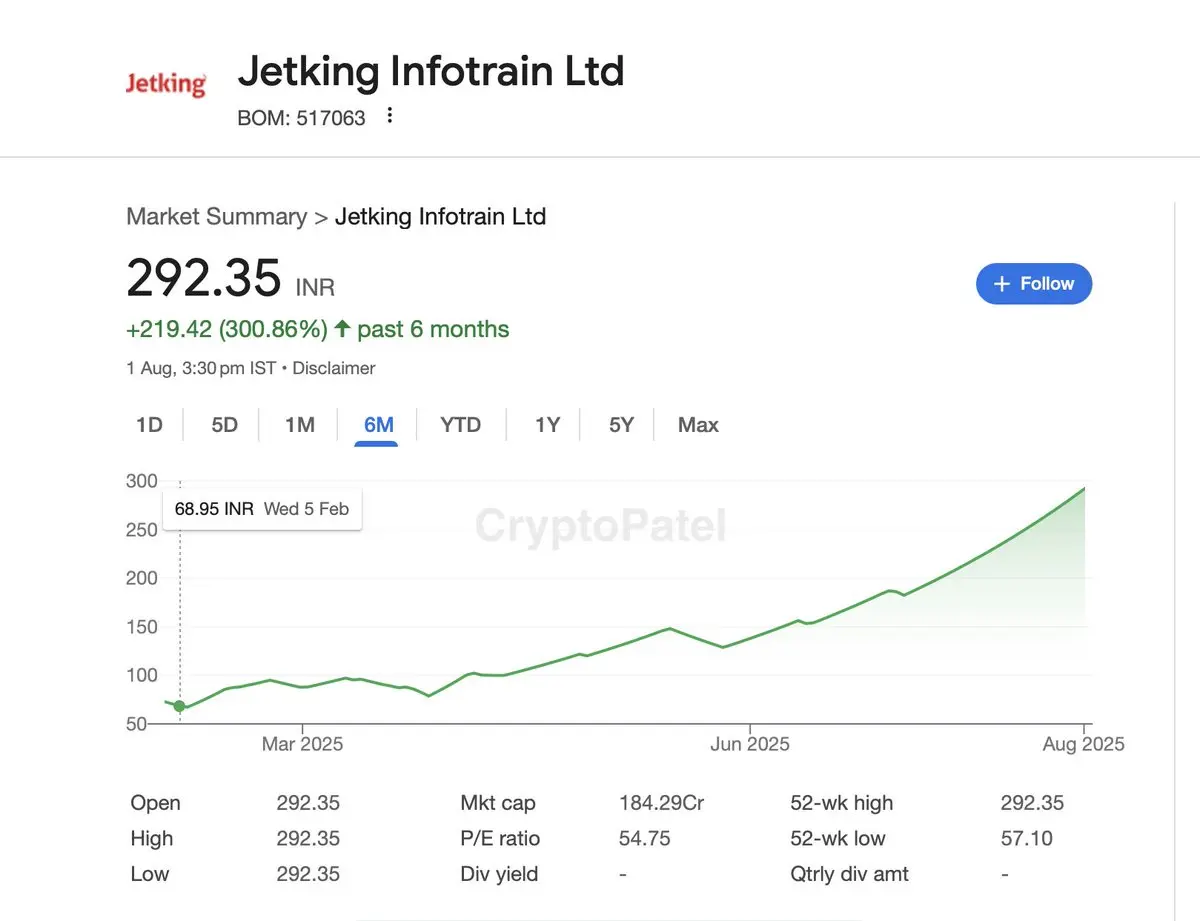Open the Market Summary breadcrumb link
The width and height of the screenshot is (1200, 921).
216,217
